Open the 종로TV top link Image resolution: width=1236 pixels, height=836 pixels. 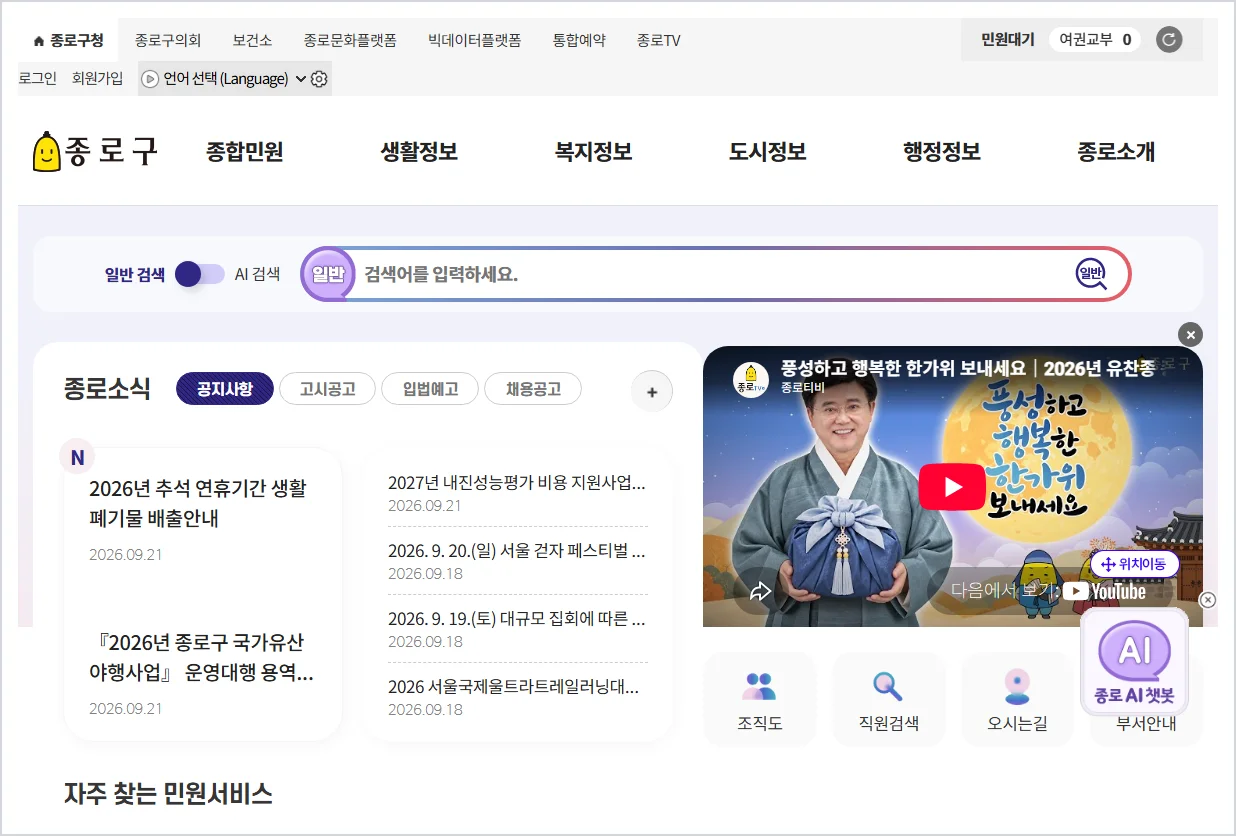(x=658, y=41)
